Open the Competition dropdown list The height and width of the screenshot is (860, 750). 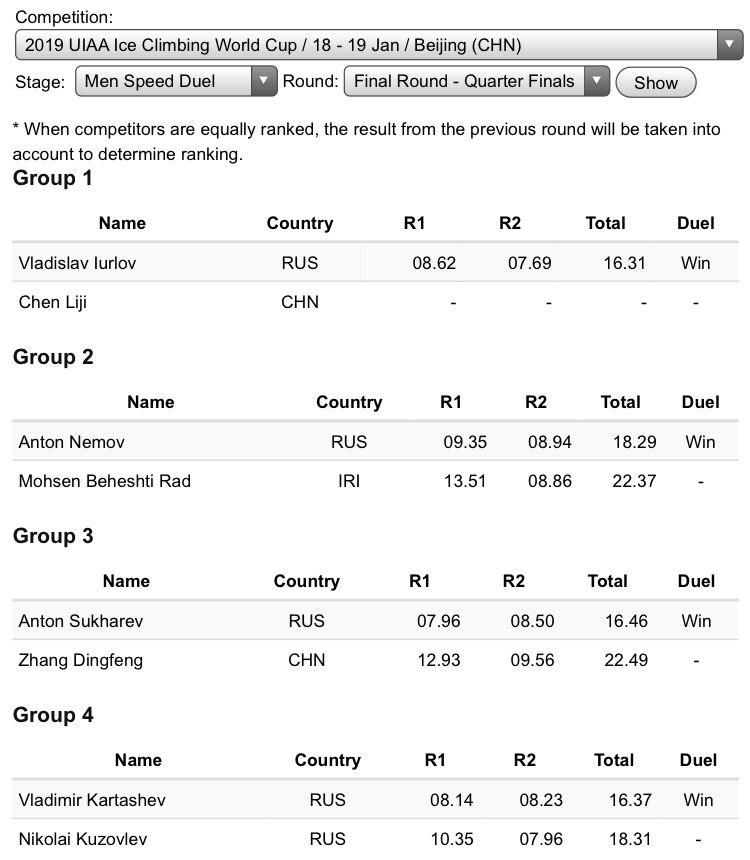(x=378, y=45)
